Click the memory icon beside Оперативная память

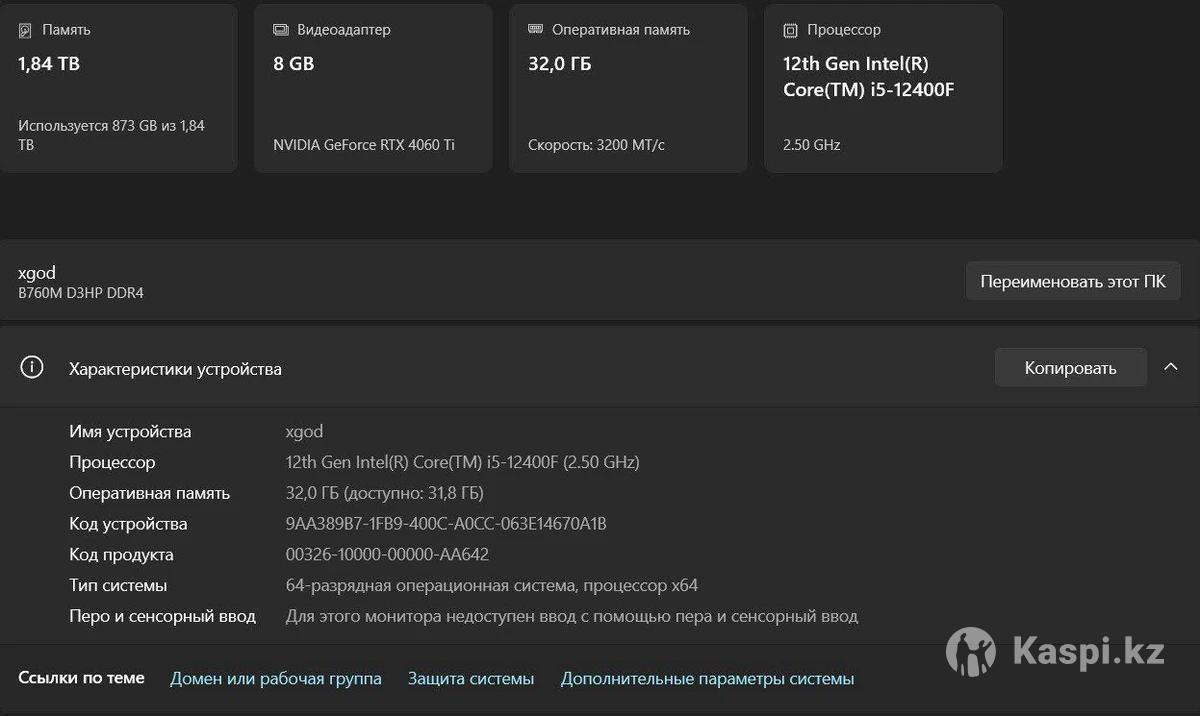coord(536,30)
